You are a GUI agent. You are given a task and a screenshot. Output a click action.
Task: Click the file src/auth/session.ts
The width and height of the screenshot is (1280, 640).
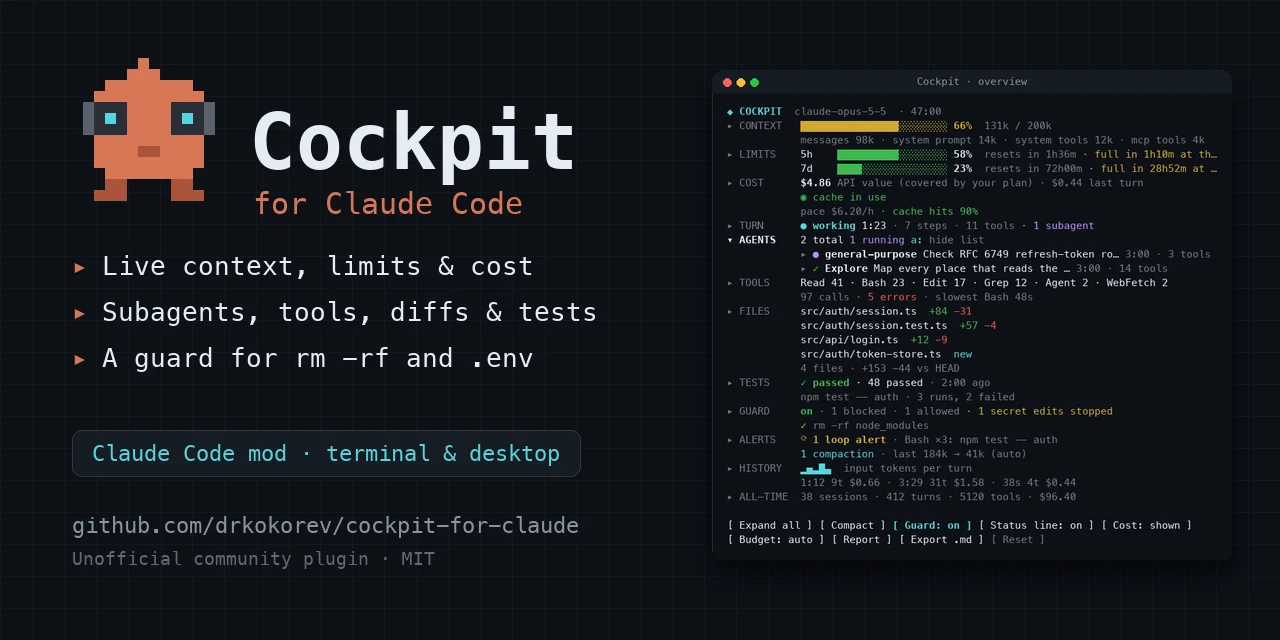click(x=860, y=311)
